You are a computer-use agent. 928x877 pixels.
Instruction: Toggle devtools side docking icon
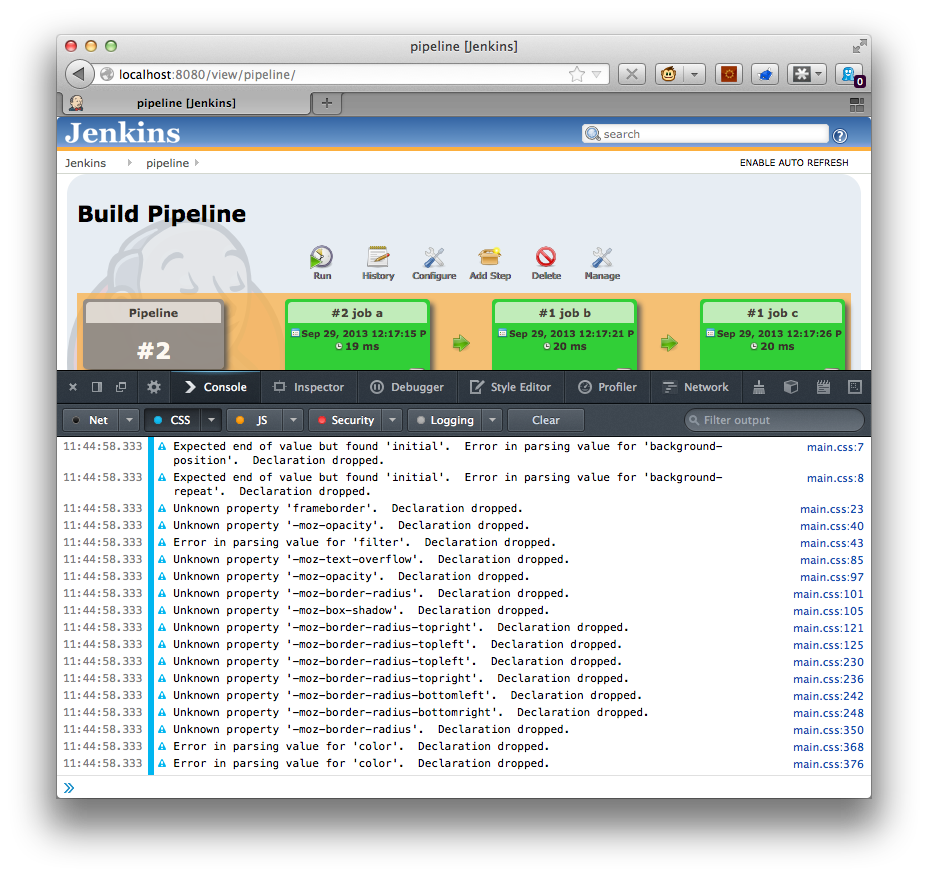click(97, 387)
